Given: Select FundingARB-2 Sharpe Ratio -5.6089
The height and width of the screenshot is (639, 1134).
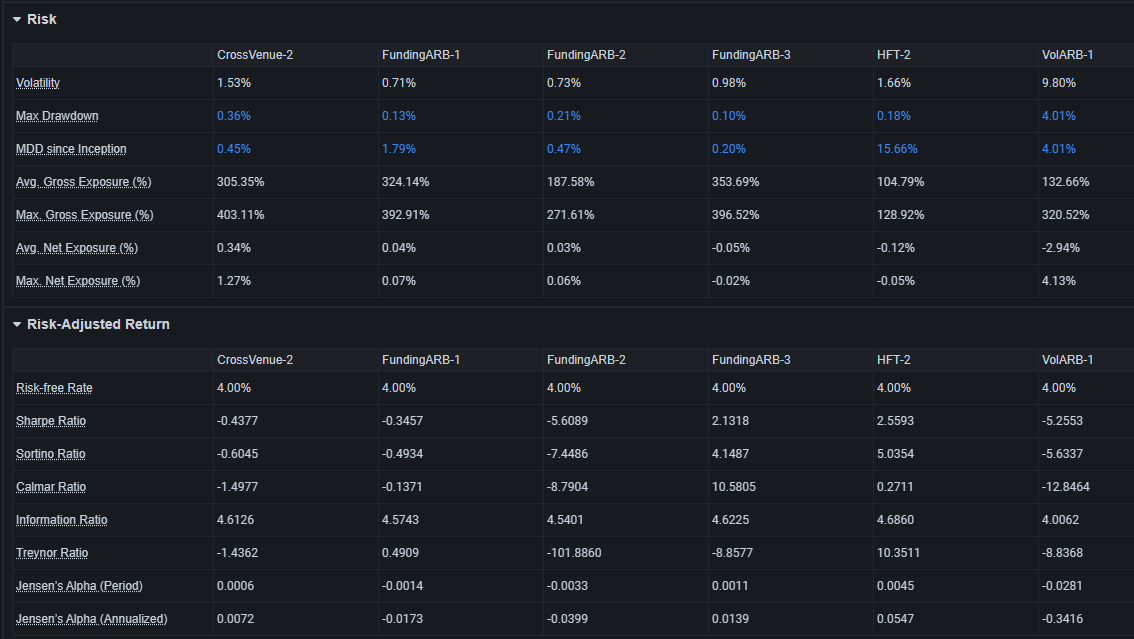Looking at the screenshot, I should [x=567, y=421].
